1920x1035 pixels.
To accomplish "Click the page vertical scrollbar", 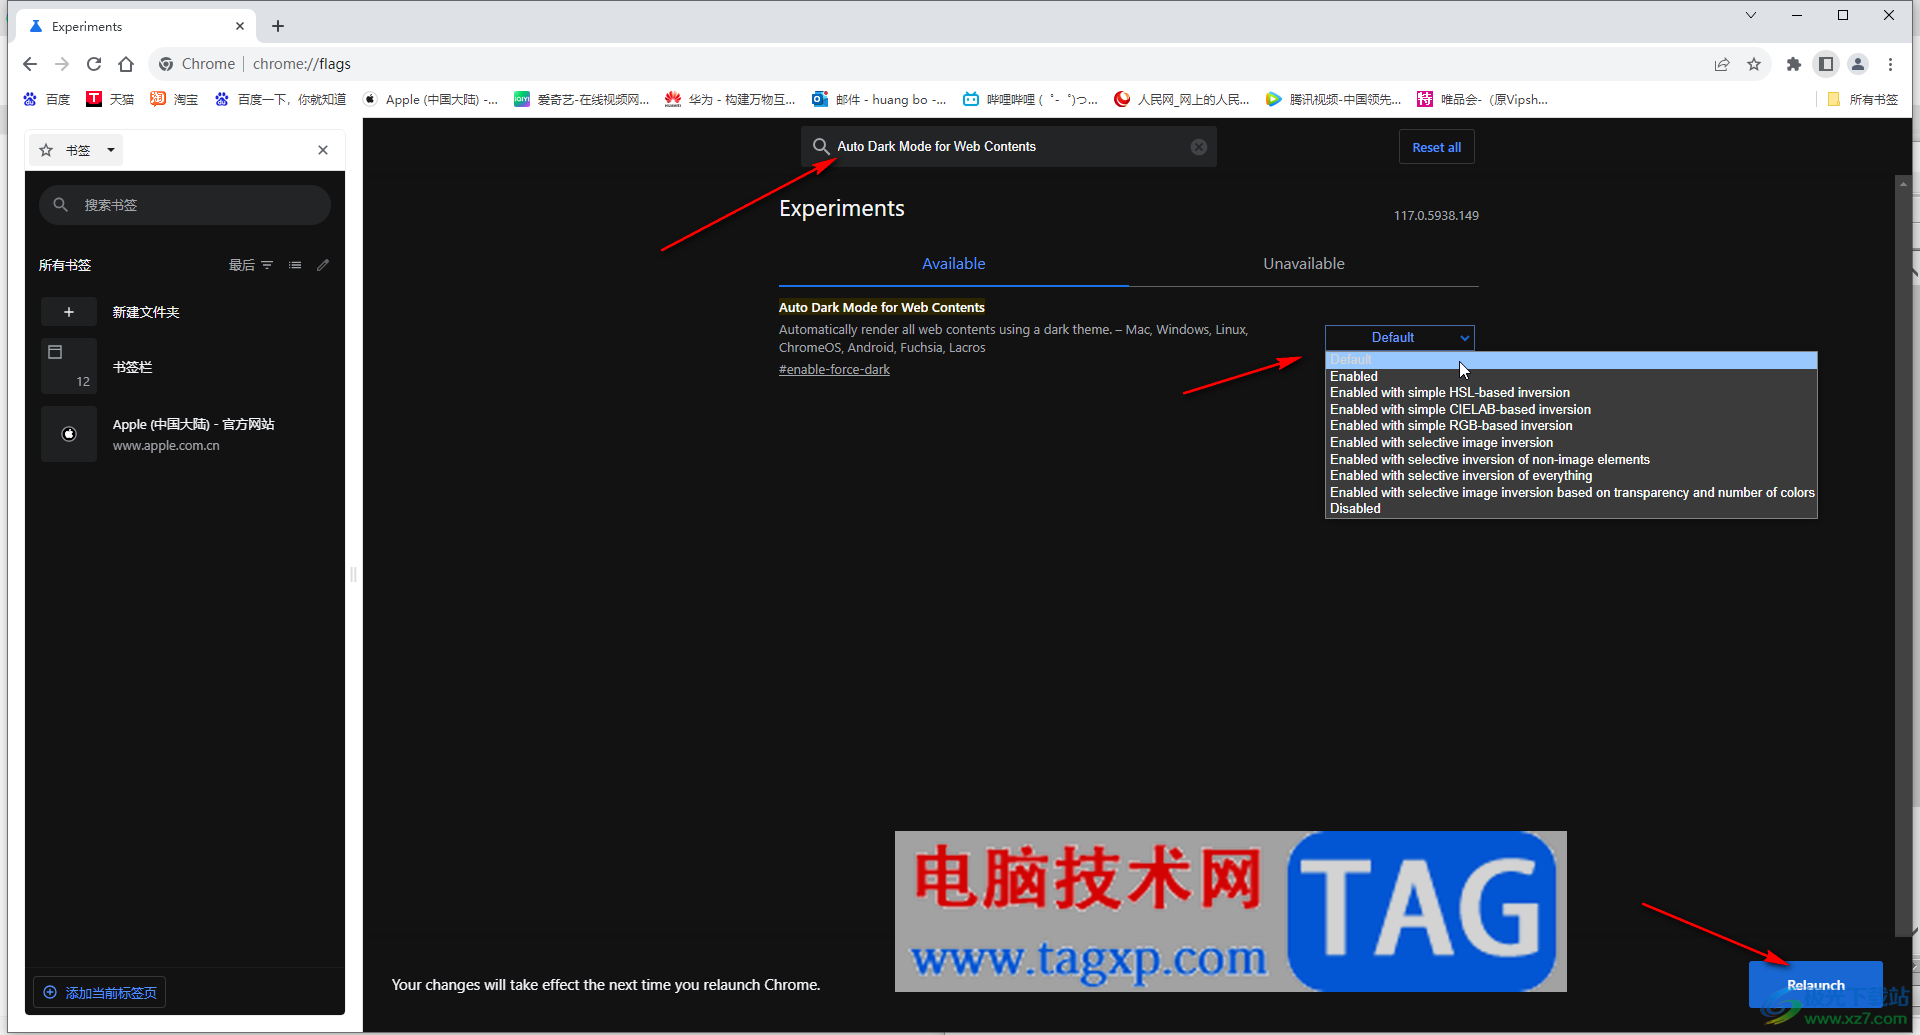I will coord(1903,555).
